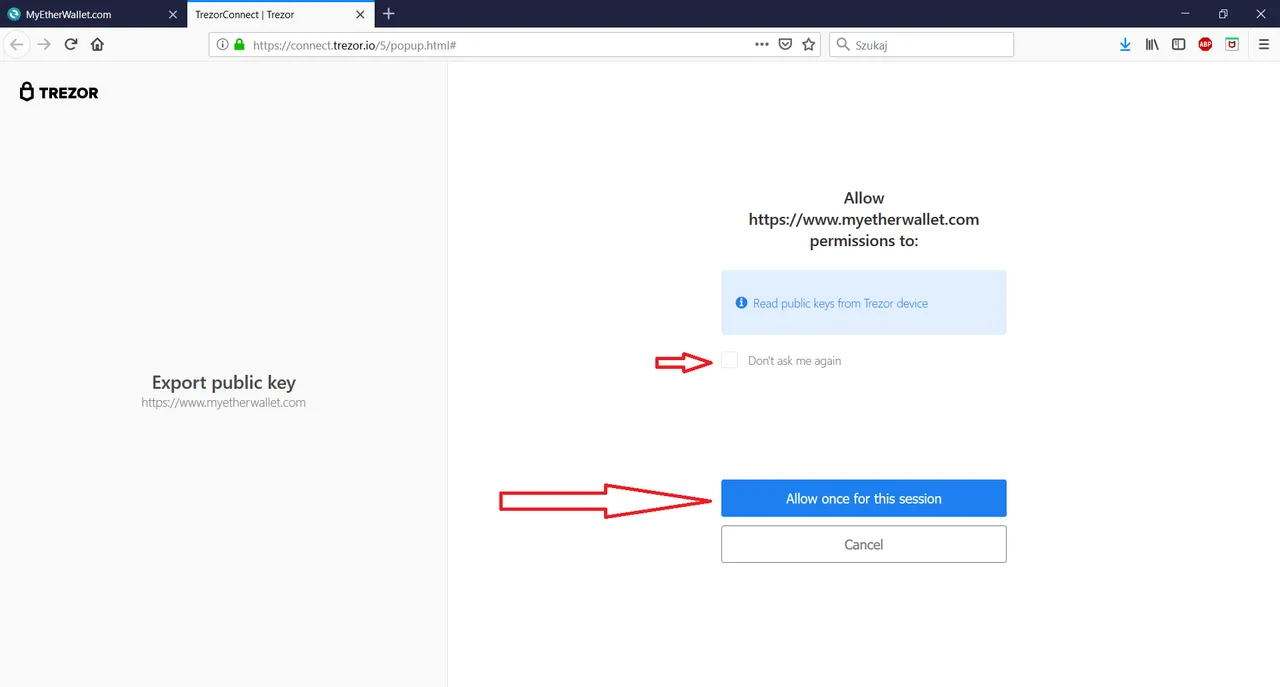The width and height of the screenshot is (1280, 687).
Task: Go forward to next page
Action: click(44, 44)
